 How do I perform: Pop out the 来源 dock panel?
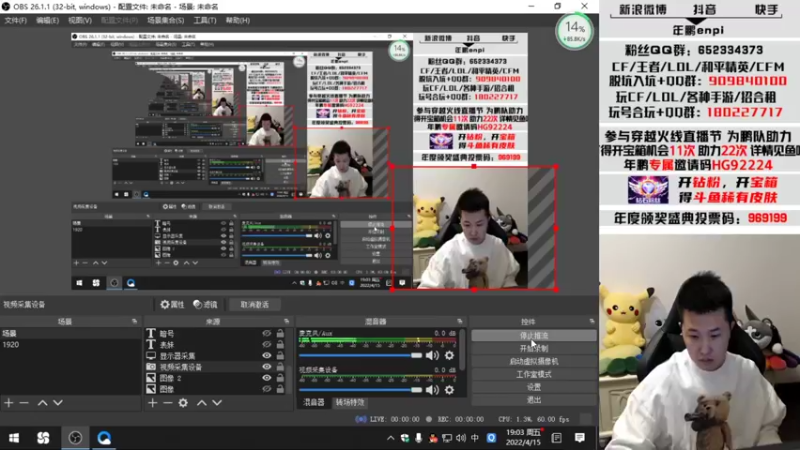click(x=286, y=321)
